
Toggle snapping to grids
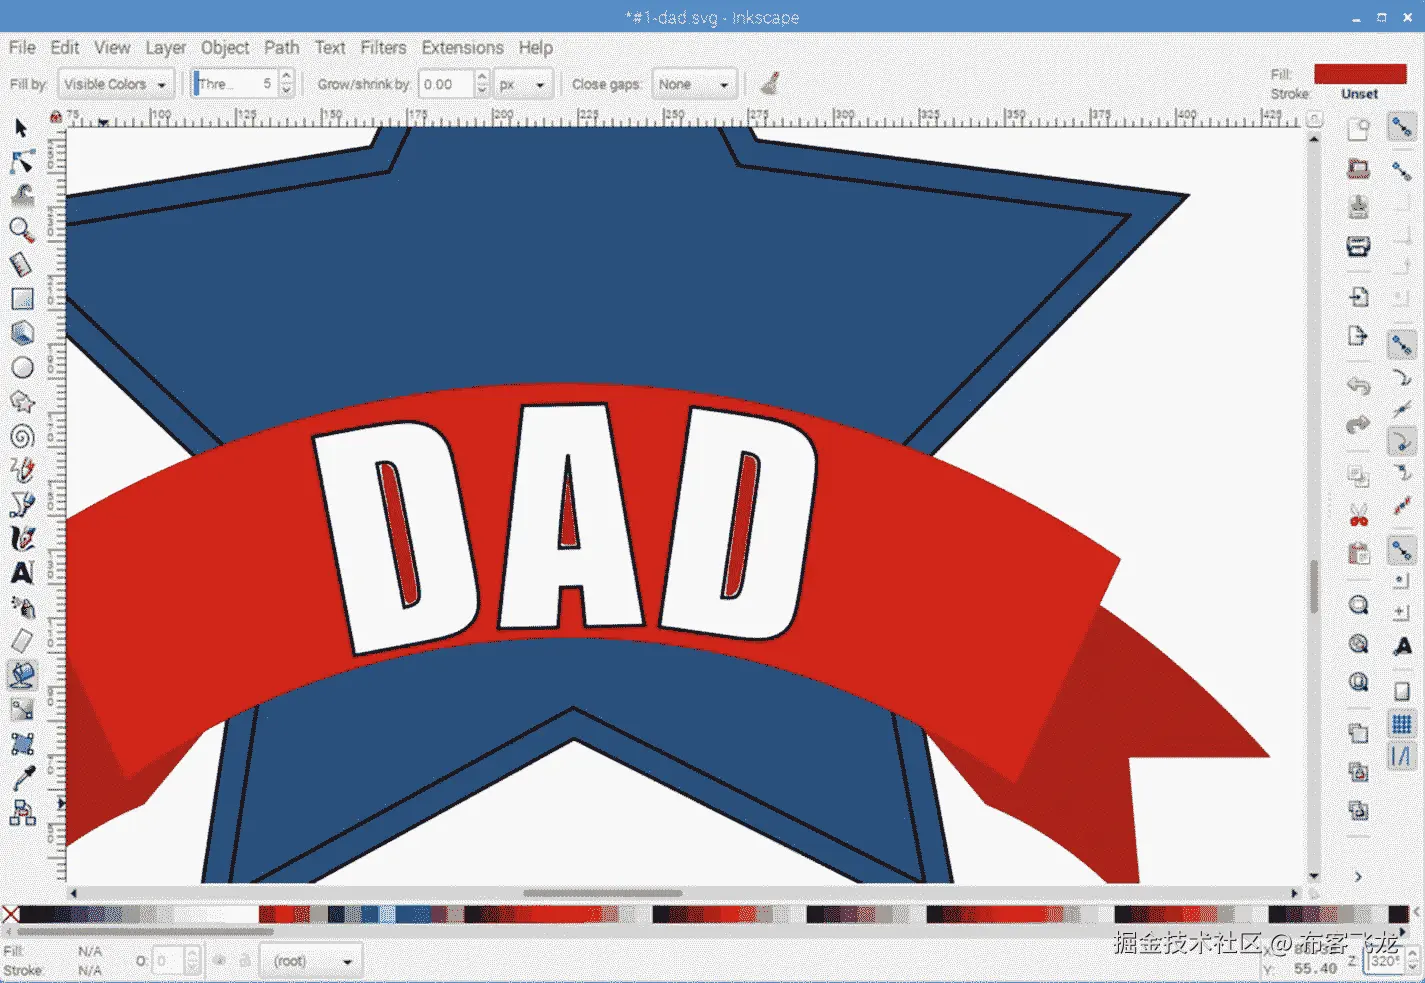pyautogui.click(x=1402, y=724)
